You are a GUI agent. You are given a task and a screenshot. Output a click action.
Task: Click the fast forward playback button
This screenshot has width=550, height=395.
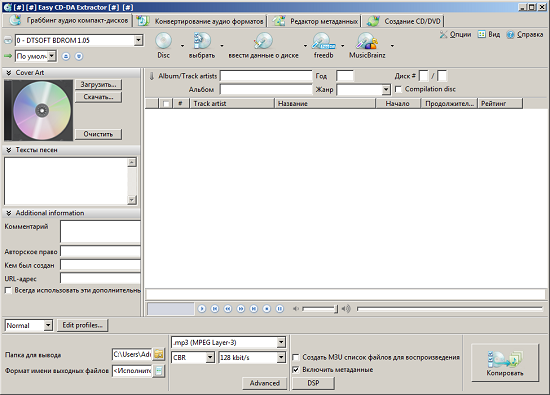tap(241, 309)
